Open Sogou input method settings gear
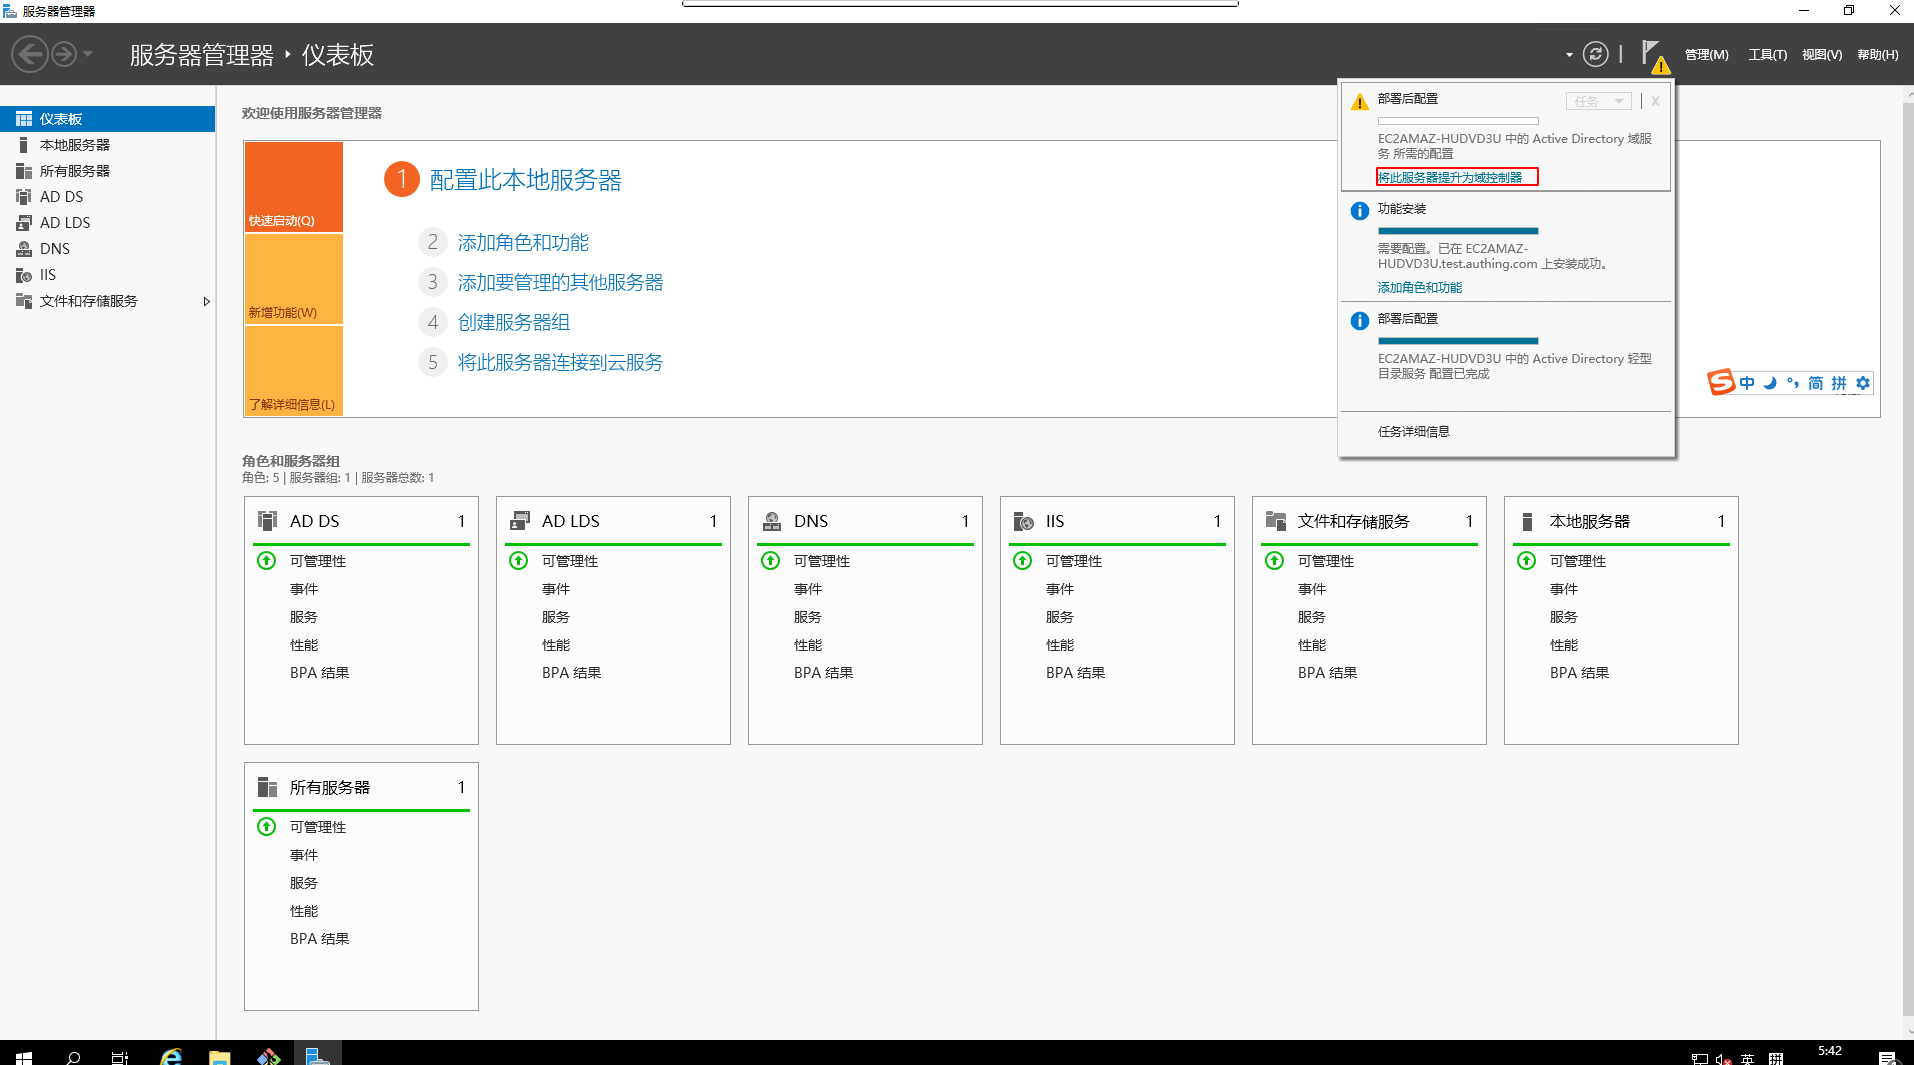 coord(1862,383)
